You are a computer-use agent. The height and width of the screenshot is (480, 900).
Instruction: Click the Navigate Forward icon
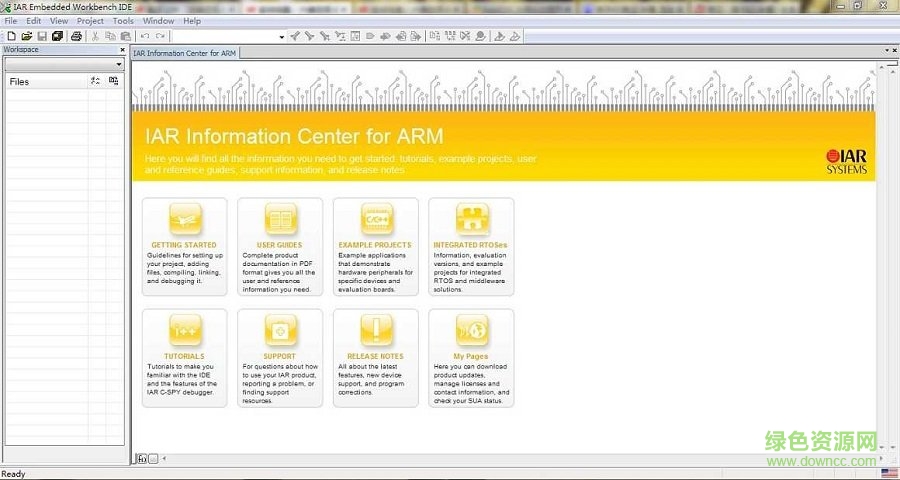click(416, 36)
